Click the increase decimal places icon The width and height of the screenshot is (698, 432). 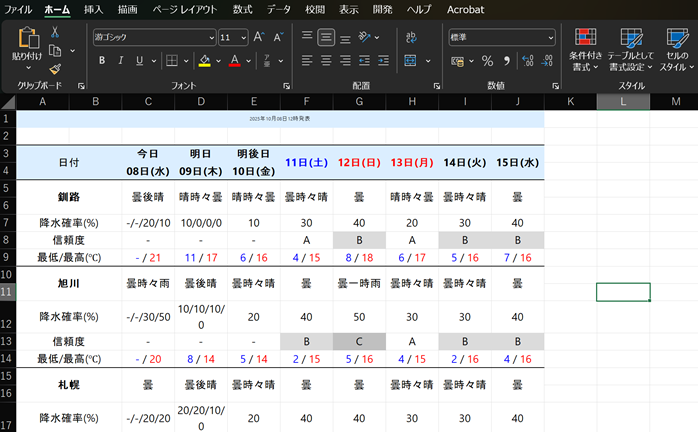(x=527, y=61)
